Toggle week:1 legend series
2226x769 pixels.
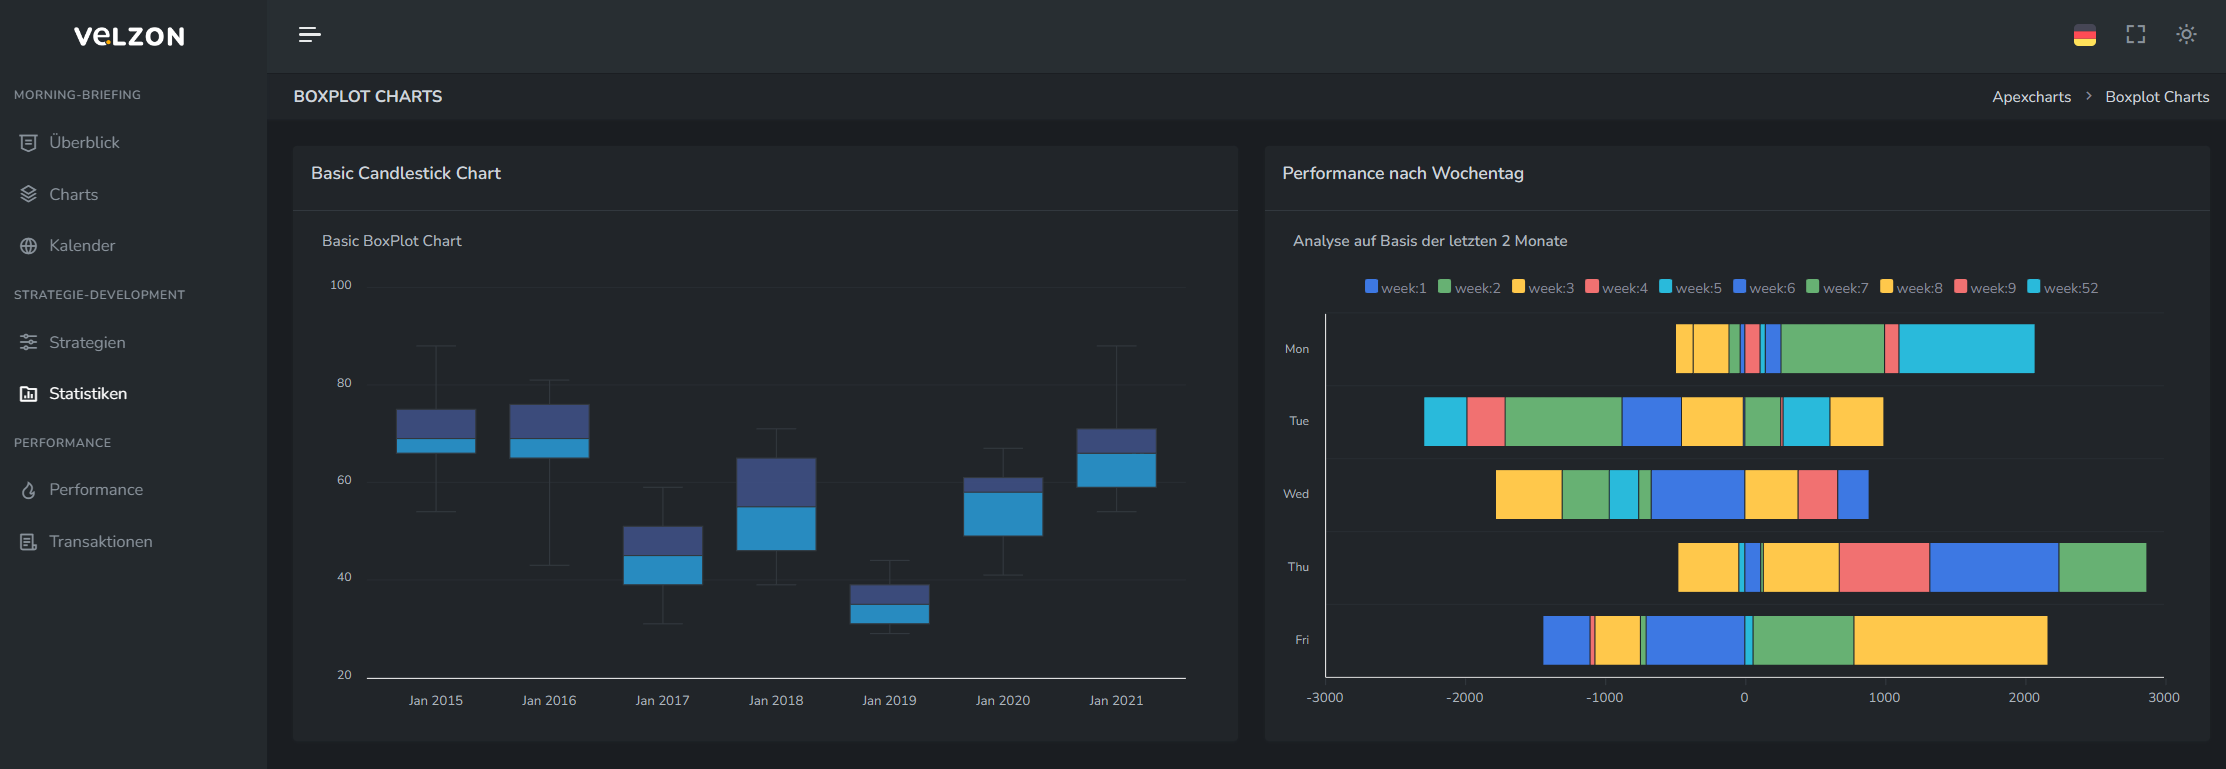(x=1395, y=288)
